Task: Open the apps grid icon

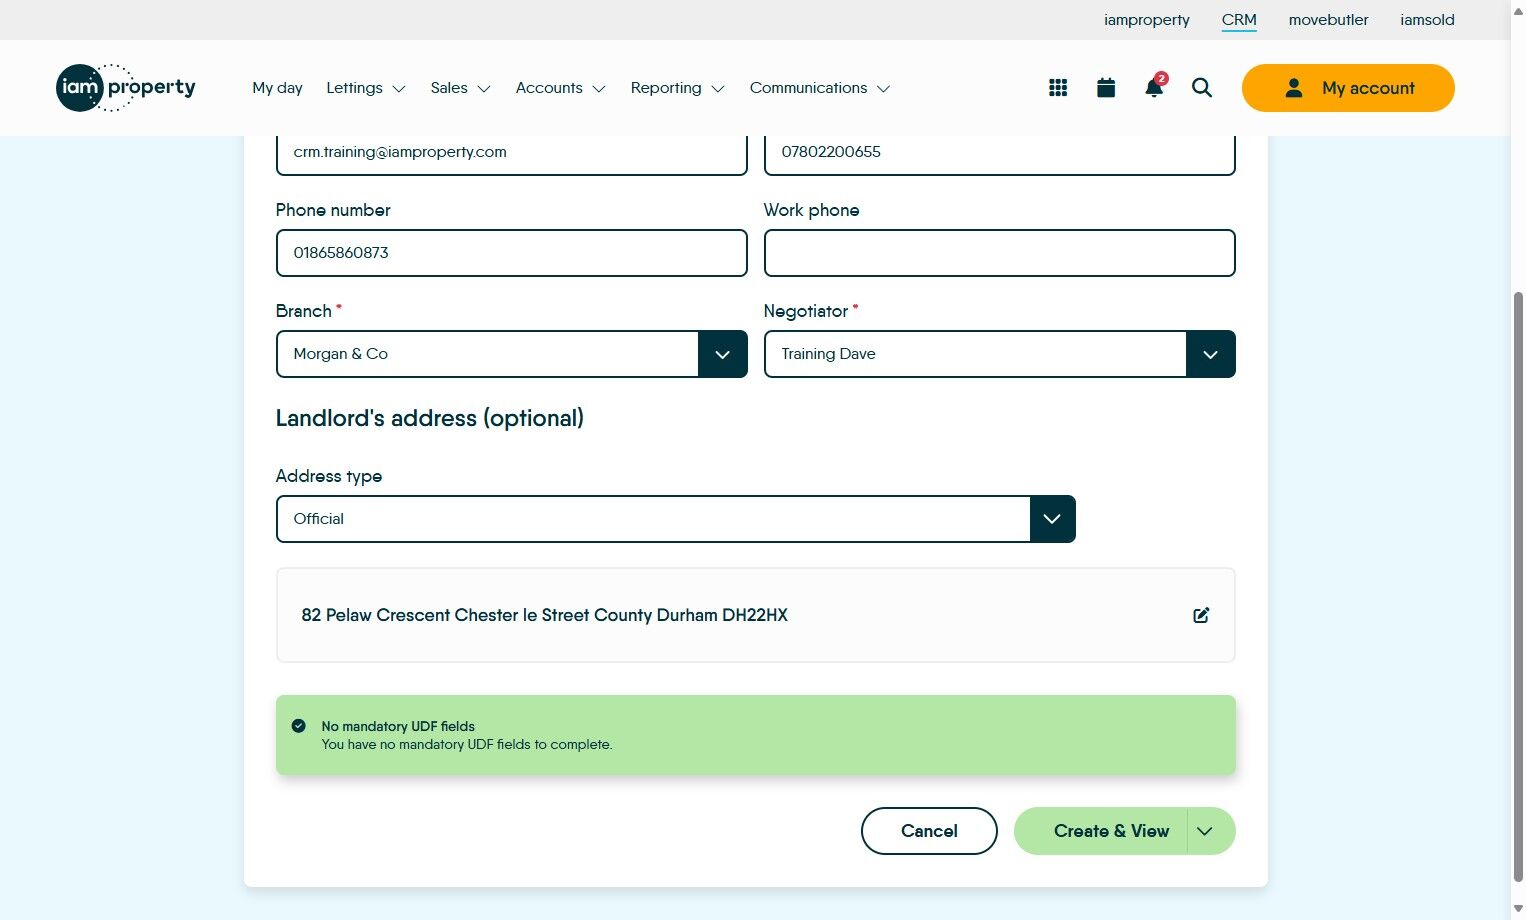Action: [x=1058, y=88]
